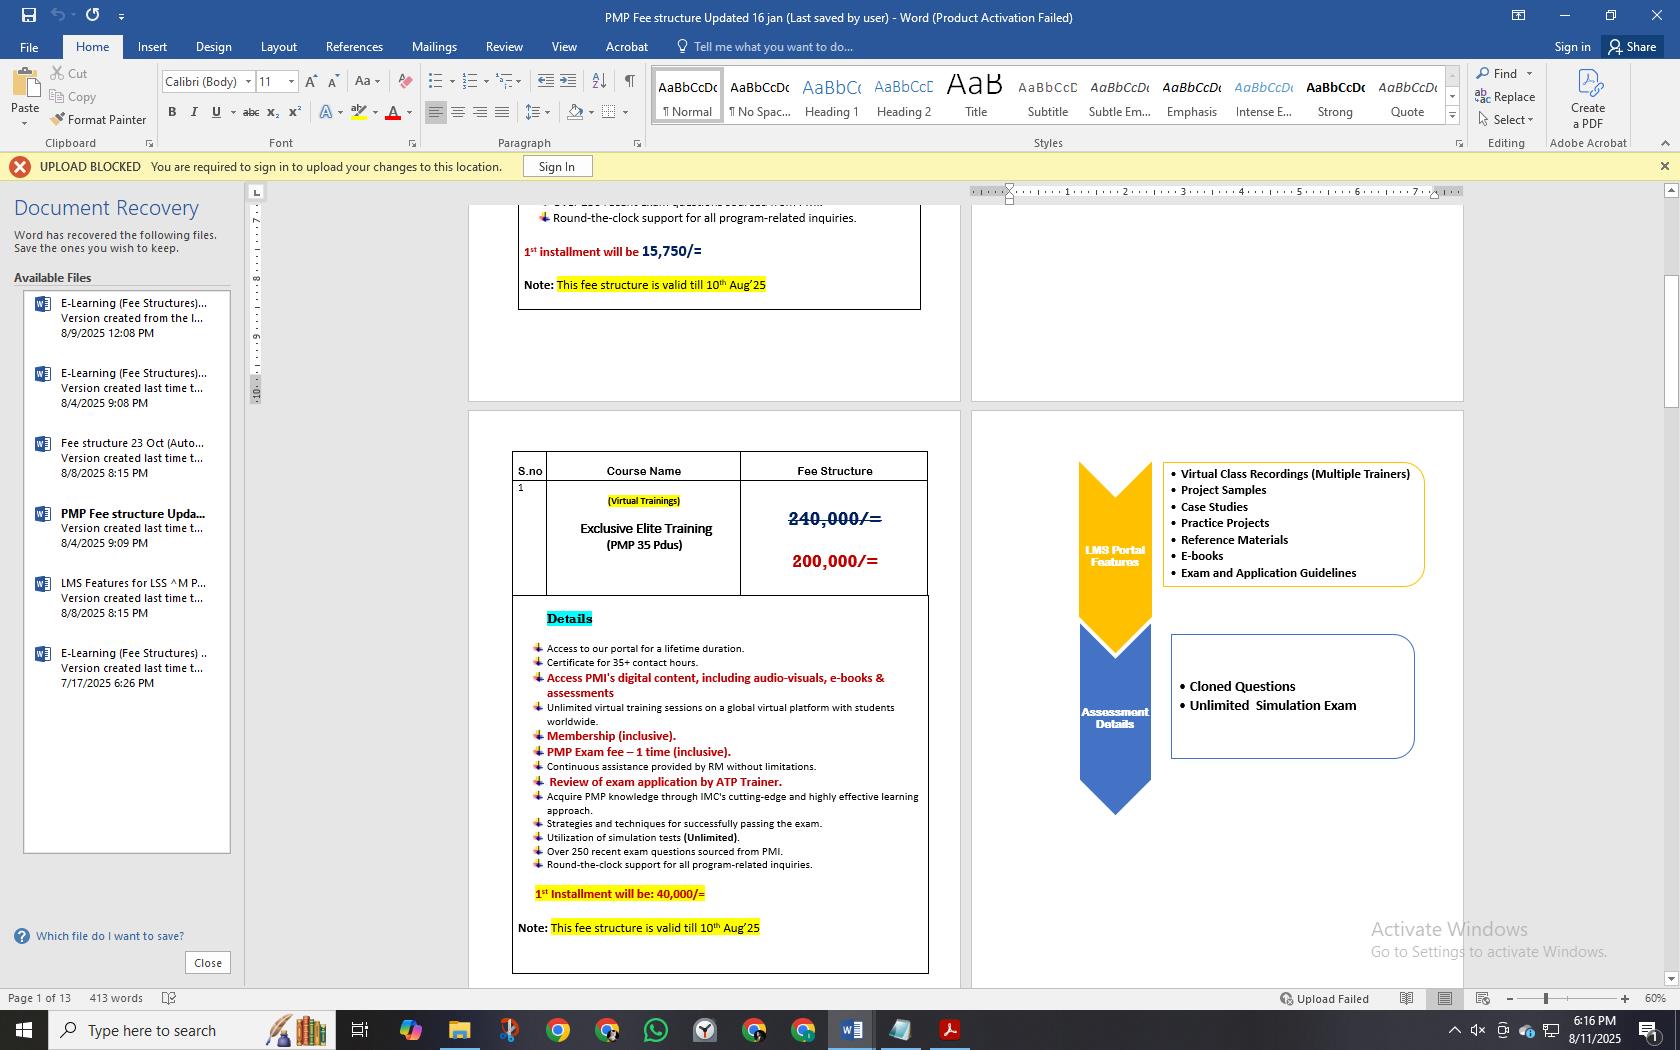
Task: Click Create a PDF Adobe Acrobat icon
Action: tap(1587, 99)
